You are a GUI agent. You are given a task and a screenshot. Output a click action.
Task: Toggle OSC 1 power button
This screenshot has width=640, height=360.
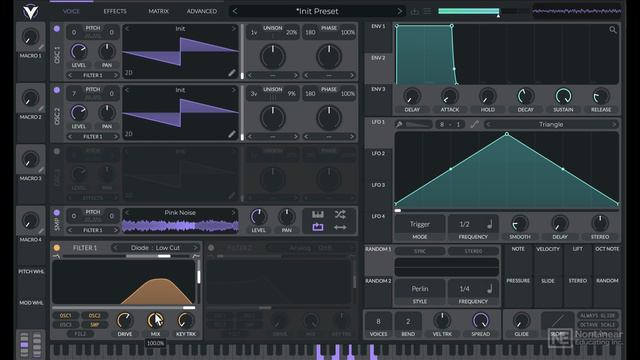click(x=57, y=29)
